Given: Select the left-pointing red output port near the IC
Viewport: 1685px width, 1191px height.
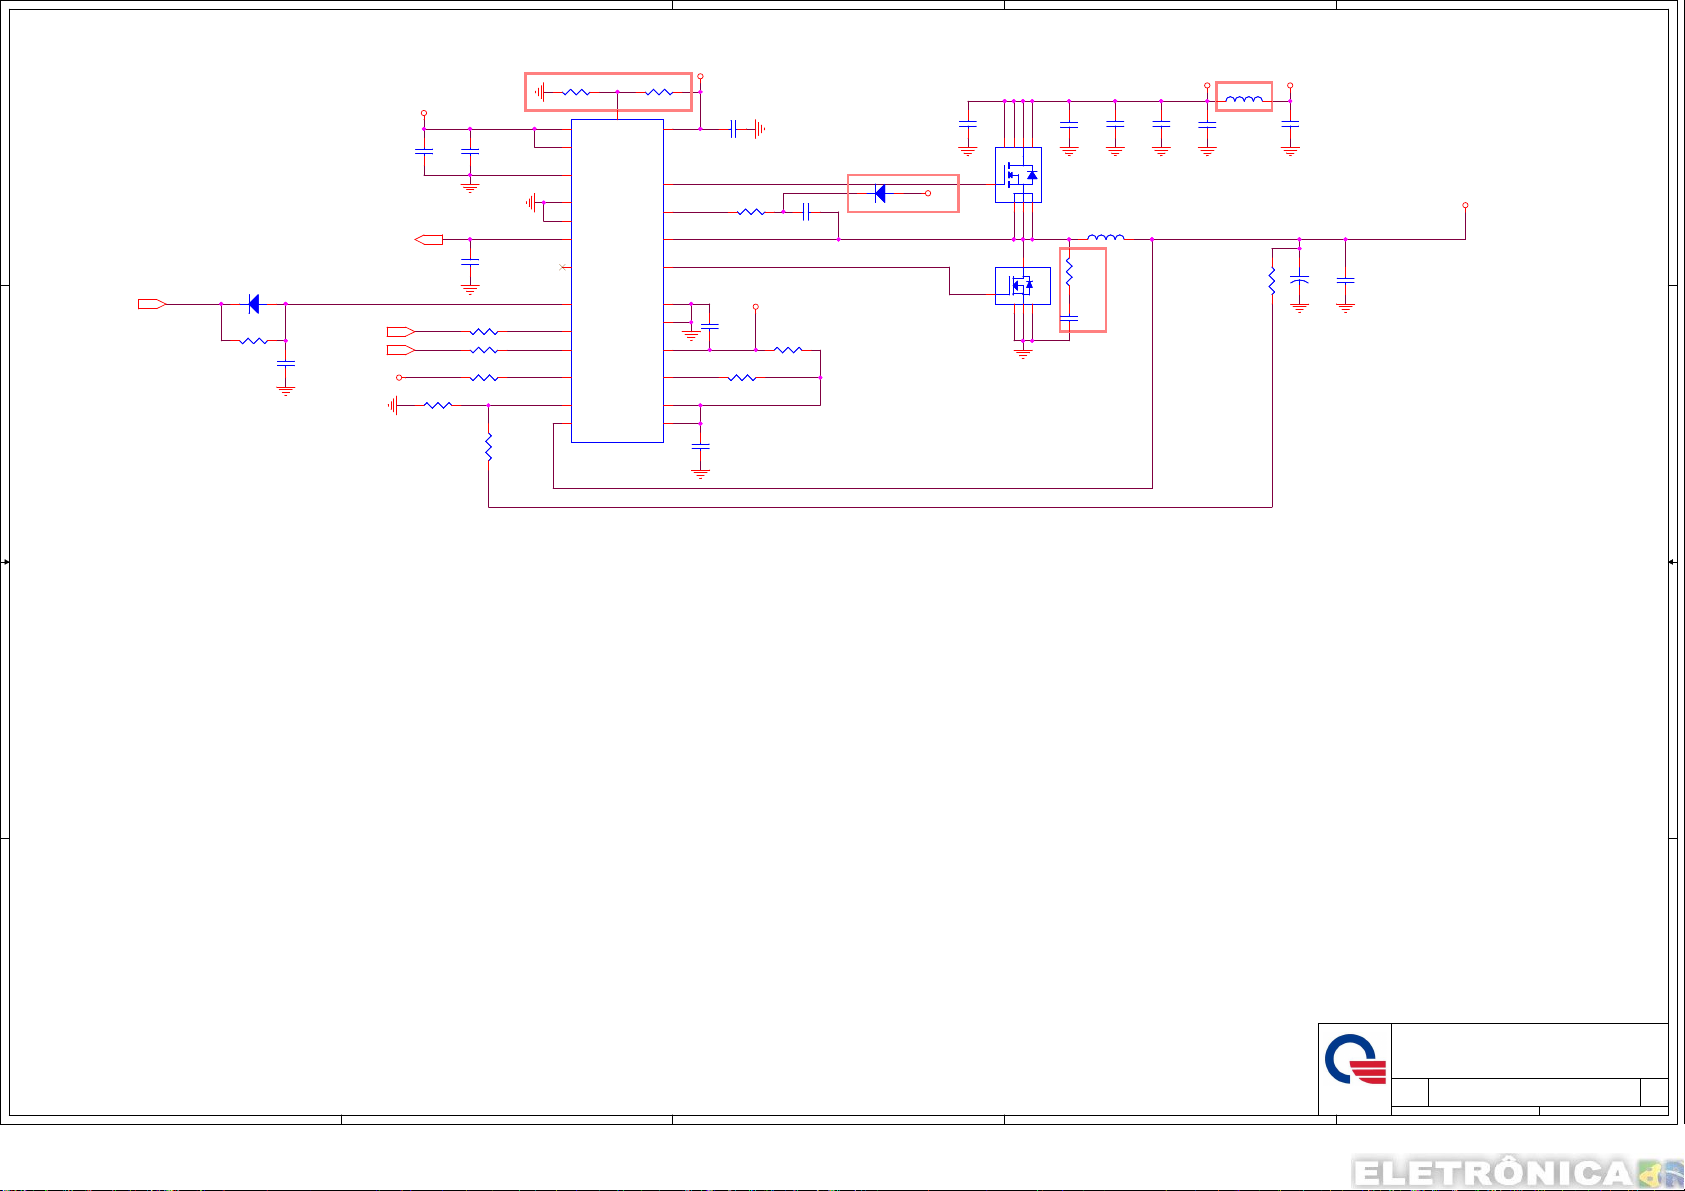Looking at the screenshot, I should (429, 240).
